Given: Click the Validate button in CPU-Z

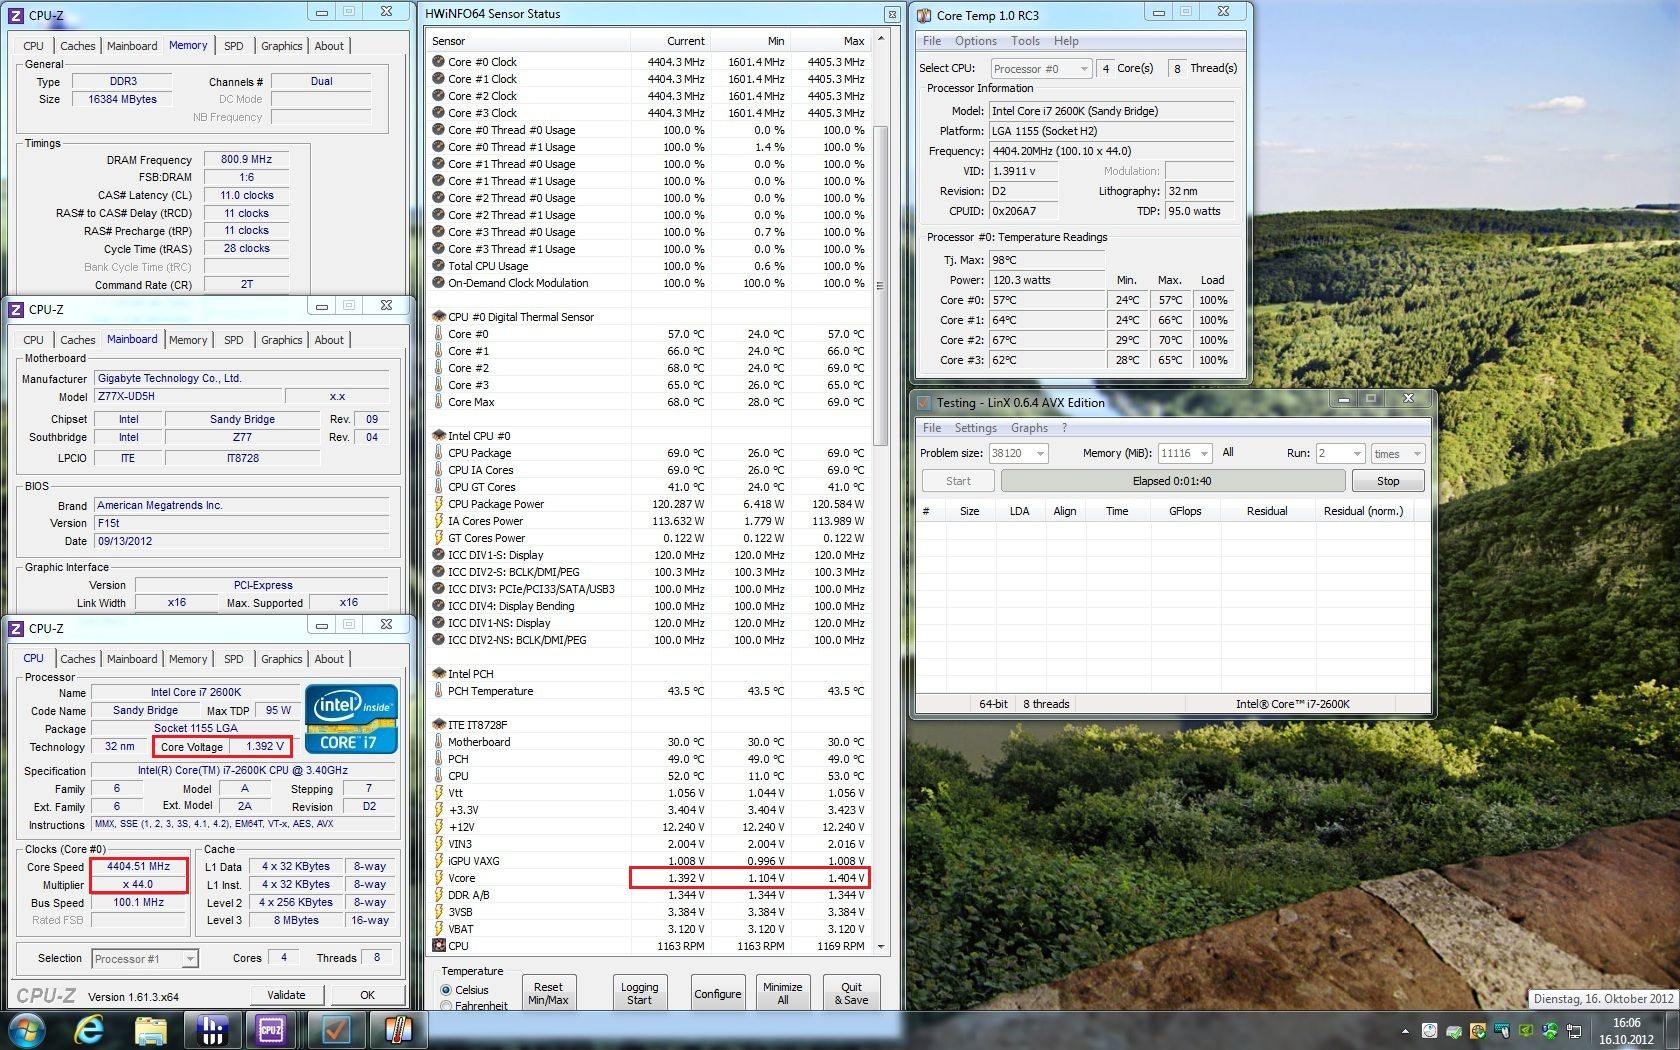Looking at the screenshot, I should pyautogui.click(x=286, y=995).
